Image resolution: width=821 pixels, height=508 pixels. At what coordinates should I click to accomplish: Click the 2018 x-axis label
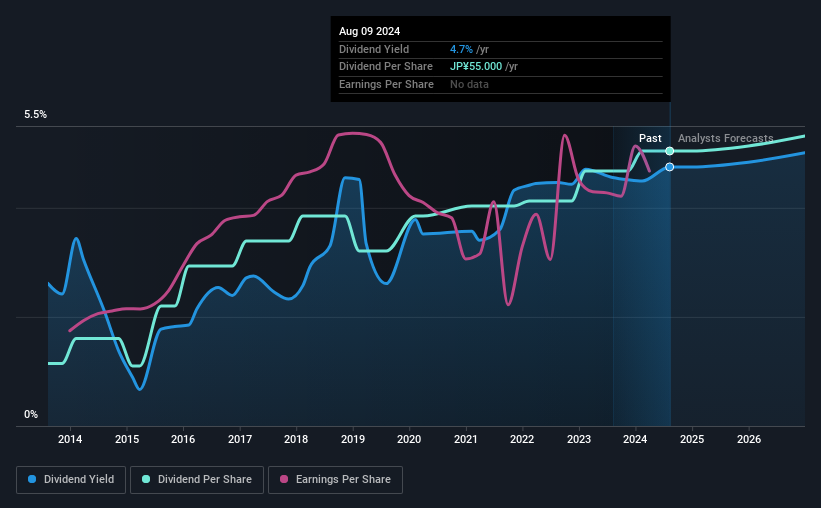[x=296, y=439]
